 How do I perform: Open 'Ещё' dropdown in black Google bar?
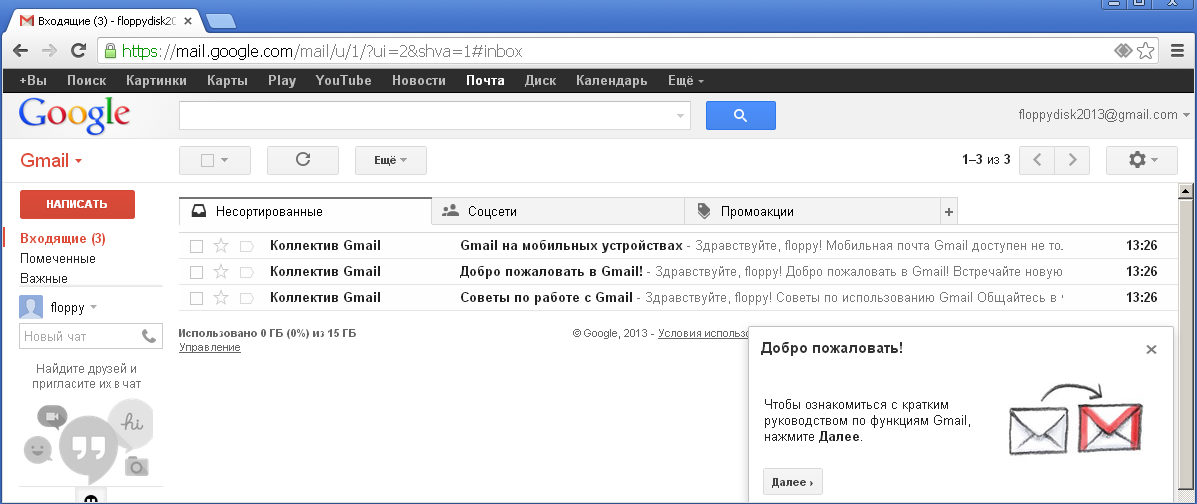[686, 80]
